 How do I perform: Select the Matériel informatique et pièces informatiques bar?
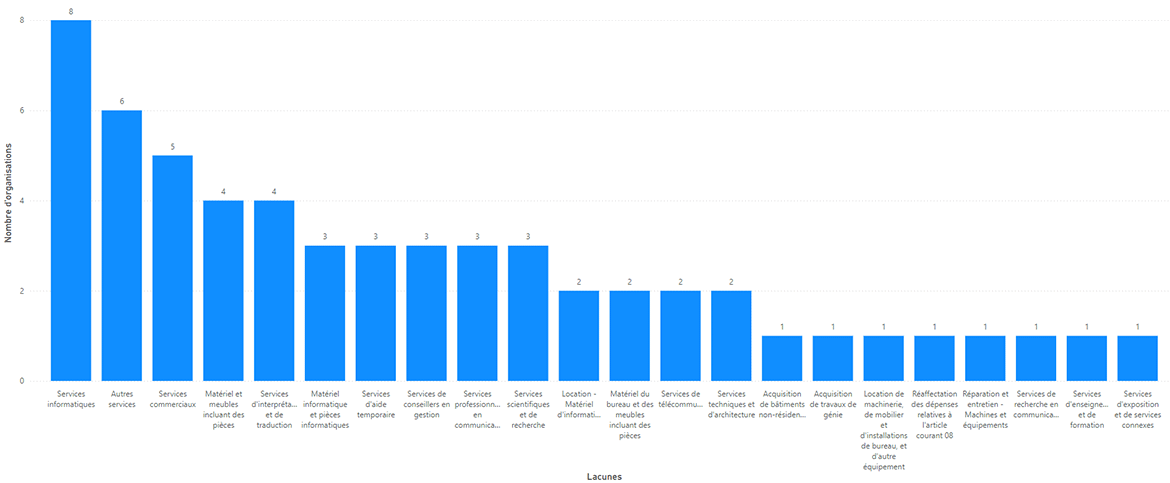(325, 314)
